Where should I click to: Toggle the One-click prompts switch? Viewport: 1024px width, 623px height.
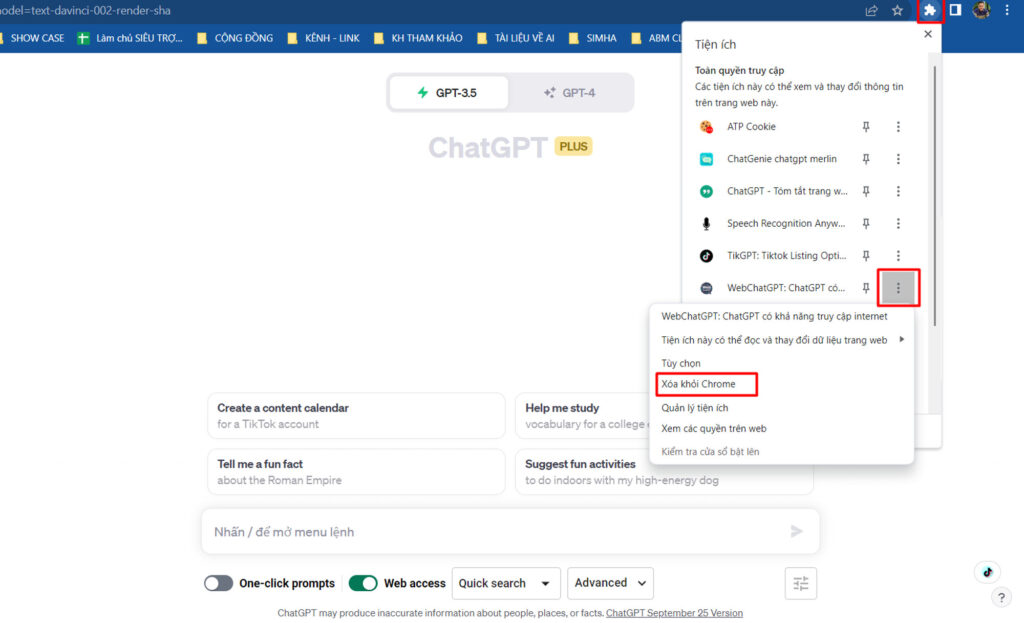[x=219, y=583]
